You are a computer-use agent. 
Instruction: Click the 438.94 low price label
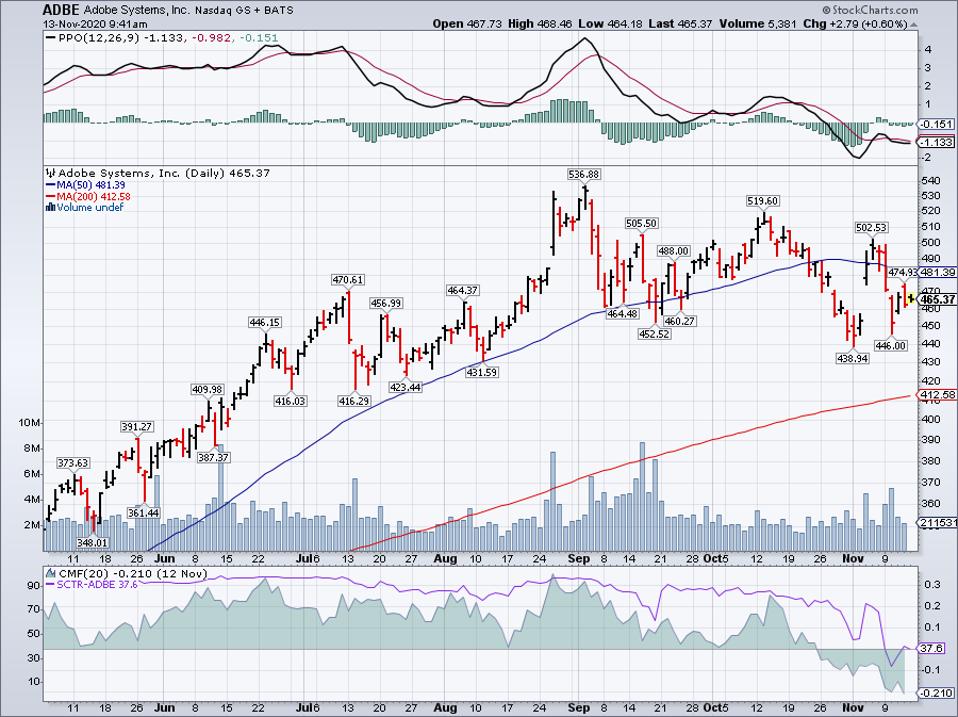coord(852,358)
